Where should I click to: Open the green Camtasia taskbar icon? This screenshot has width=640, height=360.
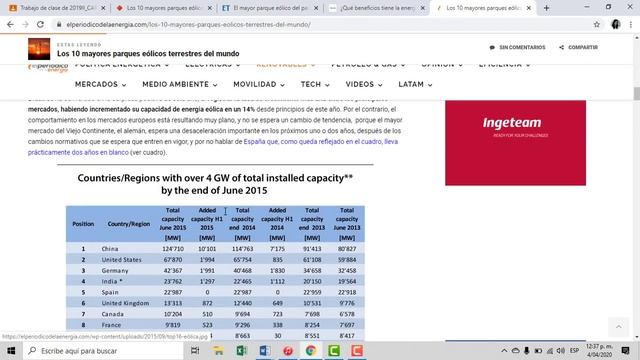(334, 351)
